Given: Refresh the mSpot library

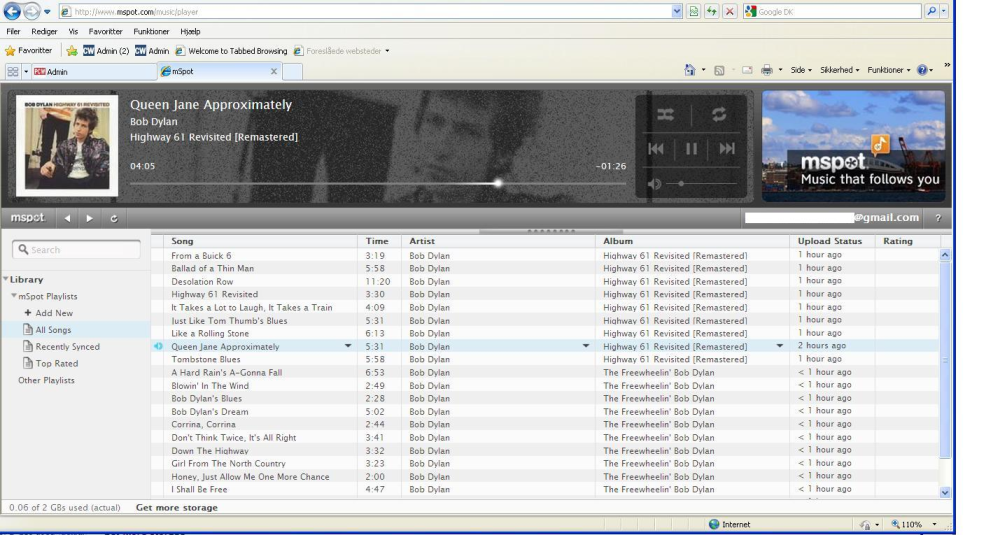Looking at the screenshot, I should (x=113, y=218).
